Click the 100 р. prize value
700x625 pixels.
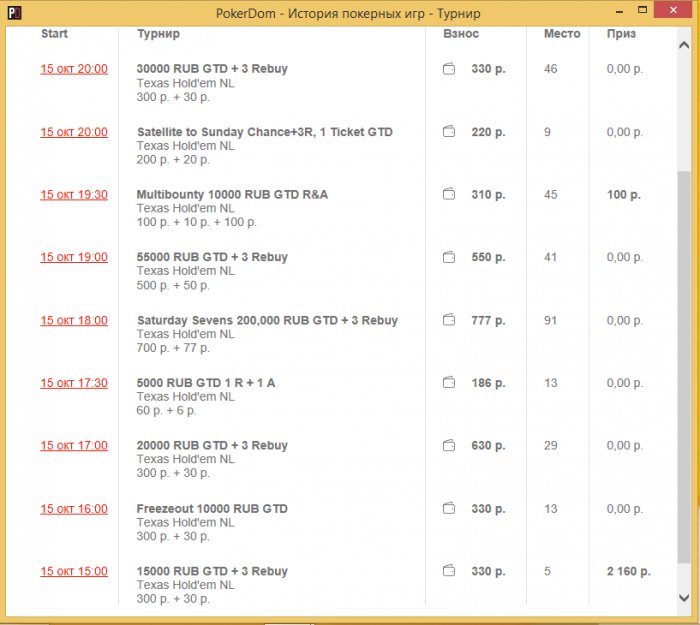[624, 195]
